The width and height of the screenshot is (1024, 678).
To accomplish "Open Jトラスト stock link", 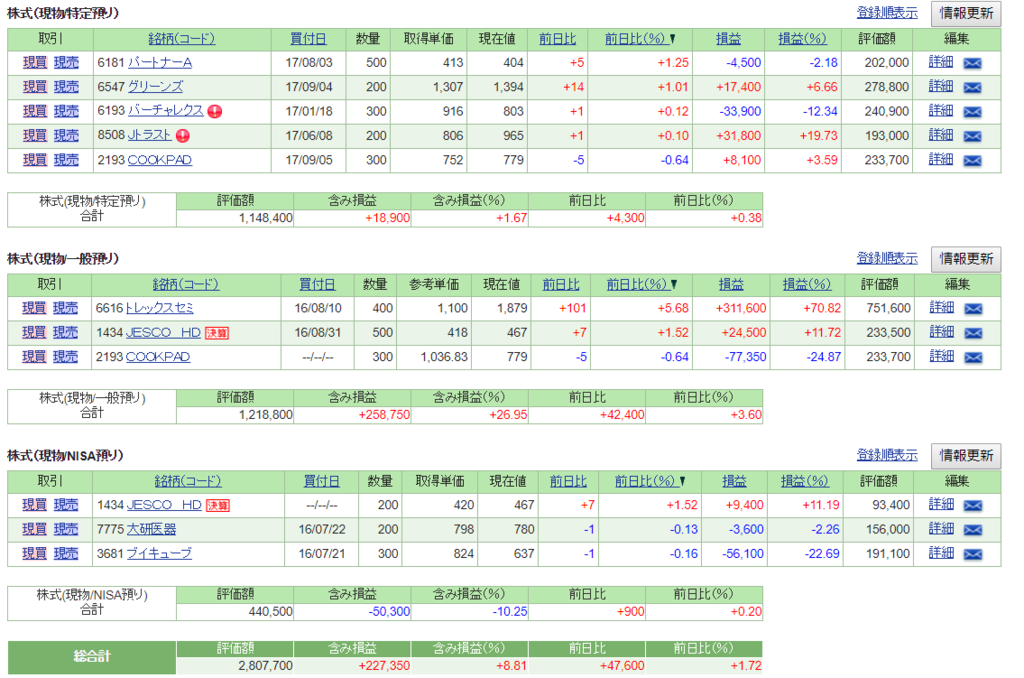I will (x=150, y=135).
